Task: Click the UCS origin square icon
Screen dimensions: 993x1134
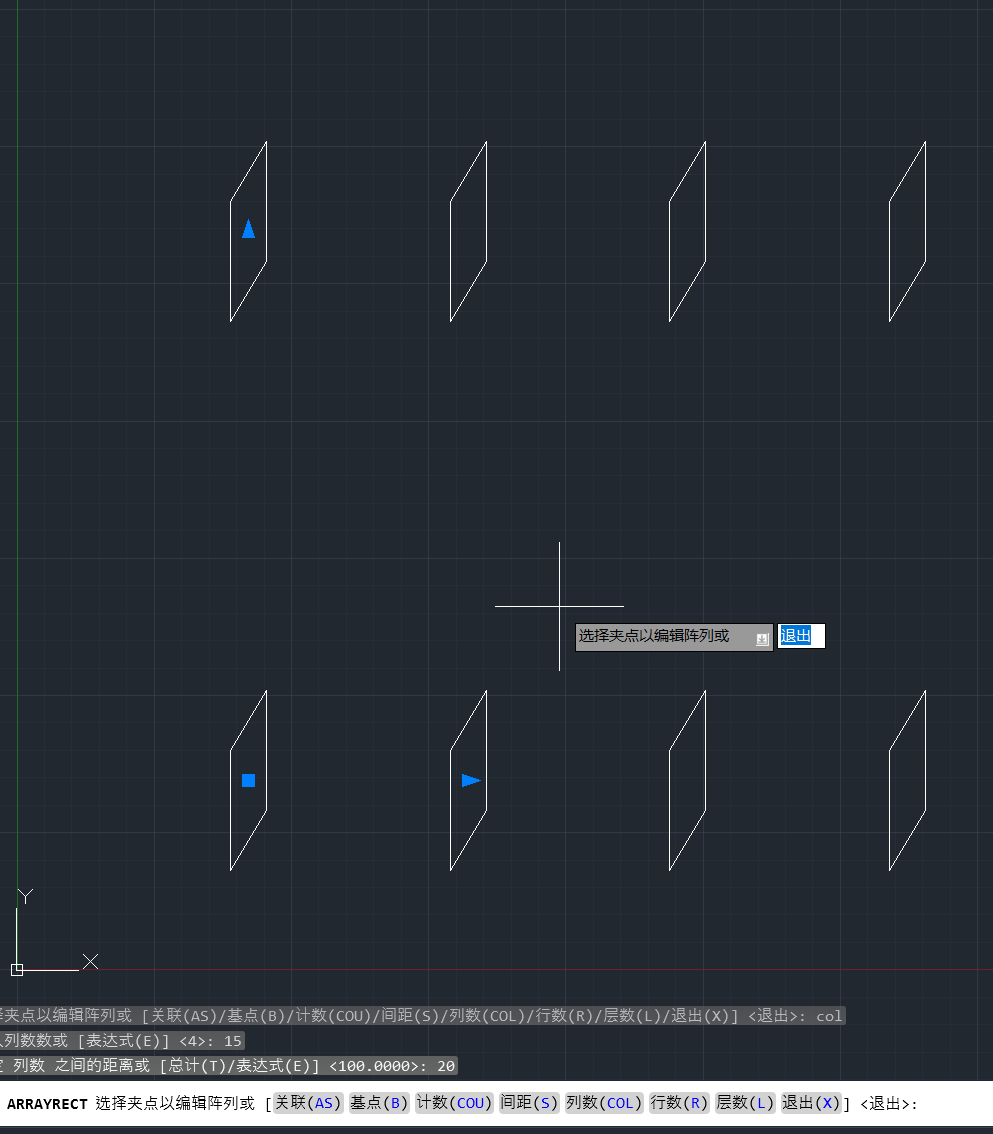Action: (17, 969)
